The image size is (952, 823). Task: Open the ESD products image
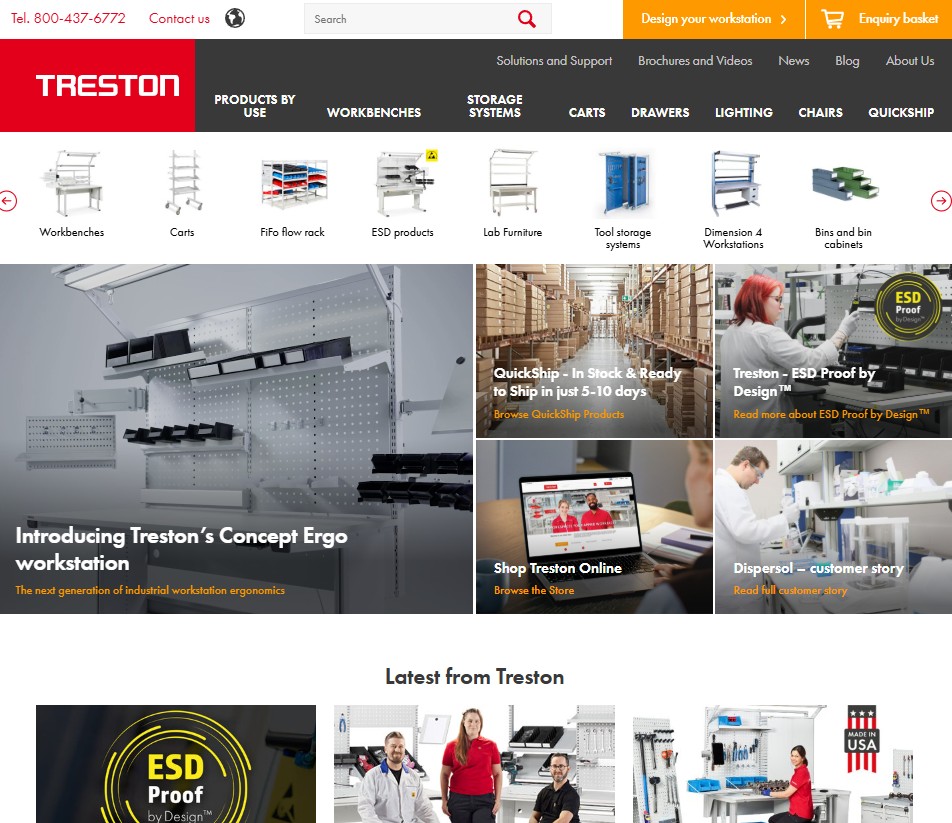pyautogui.click(x=405, y=183)
